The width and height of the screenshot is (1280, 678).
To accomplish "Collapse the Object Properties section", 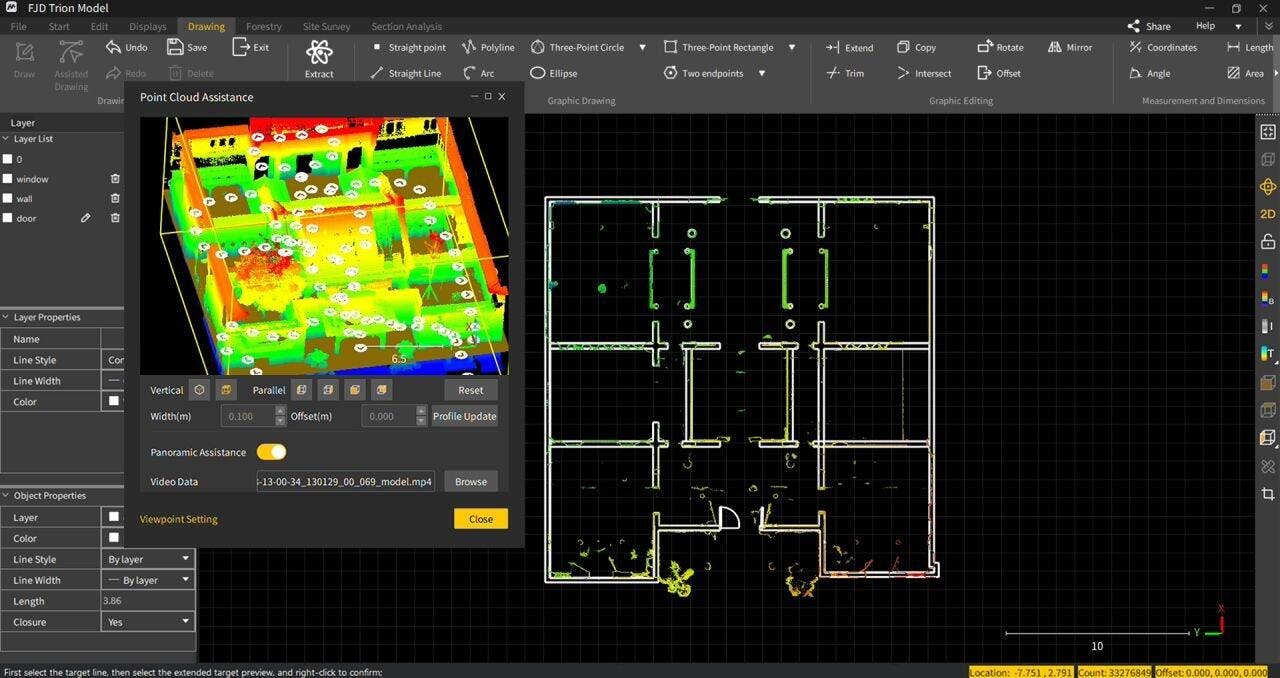I will click(x=6, y=495).
